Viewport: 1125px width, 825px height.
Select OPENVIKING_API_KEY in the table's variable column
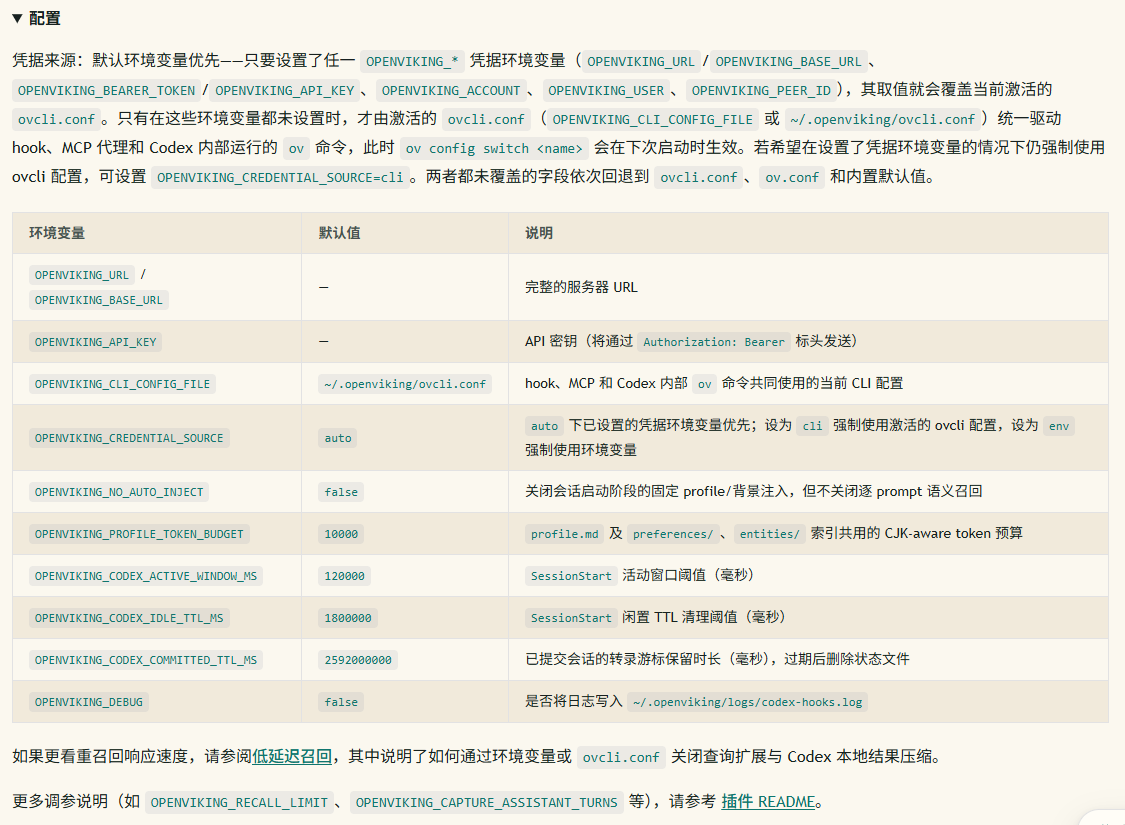(95, 342)
